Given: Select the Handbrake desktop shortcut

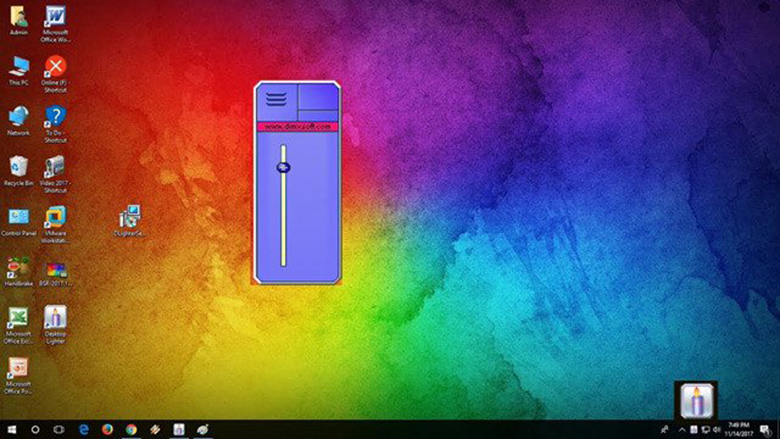Looking at the screenshot, I should tap(18, 272).
